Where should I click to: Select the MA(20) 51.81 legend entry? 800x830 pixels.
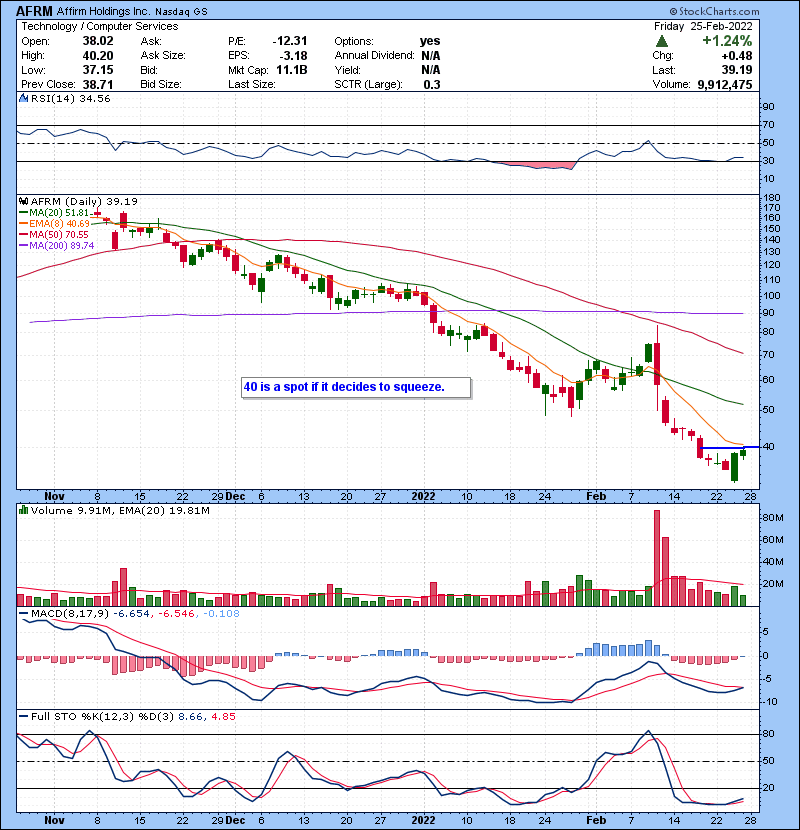(x=55, y=213)
